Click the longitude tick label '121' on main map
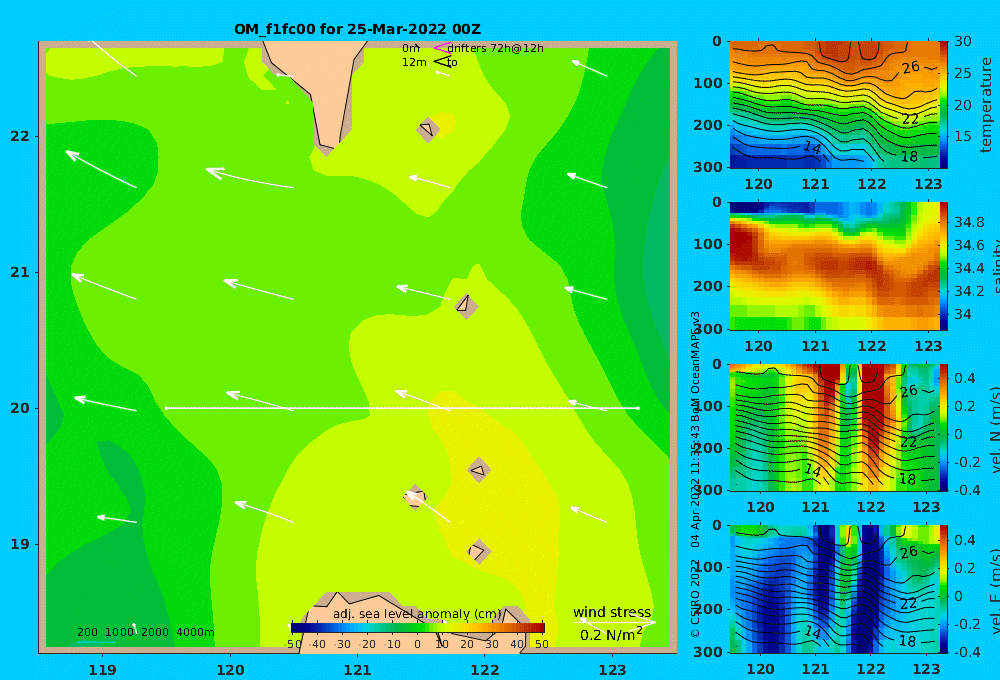 click(358, 670)
